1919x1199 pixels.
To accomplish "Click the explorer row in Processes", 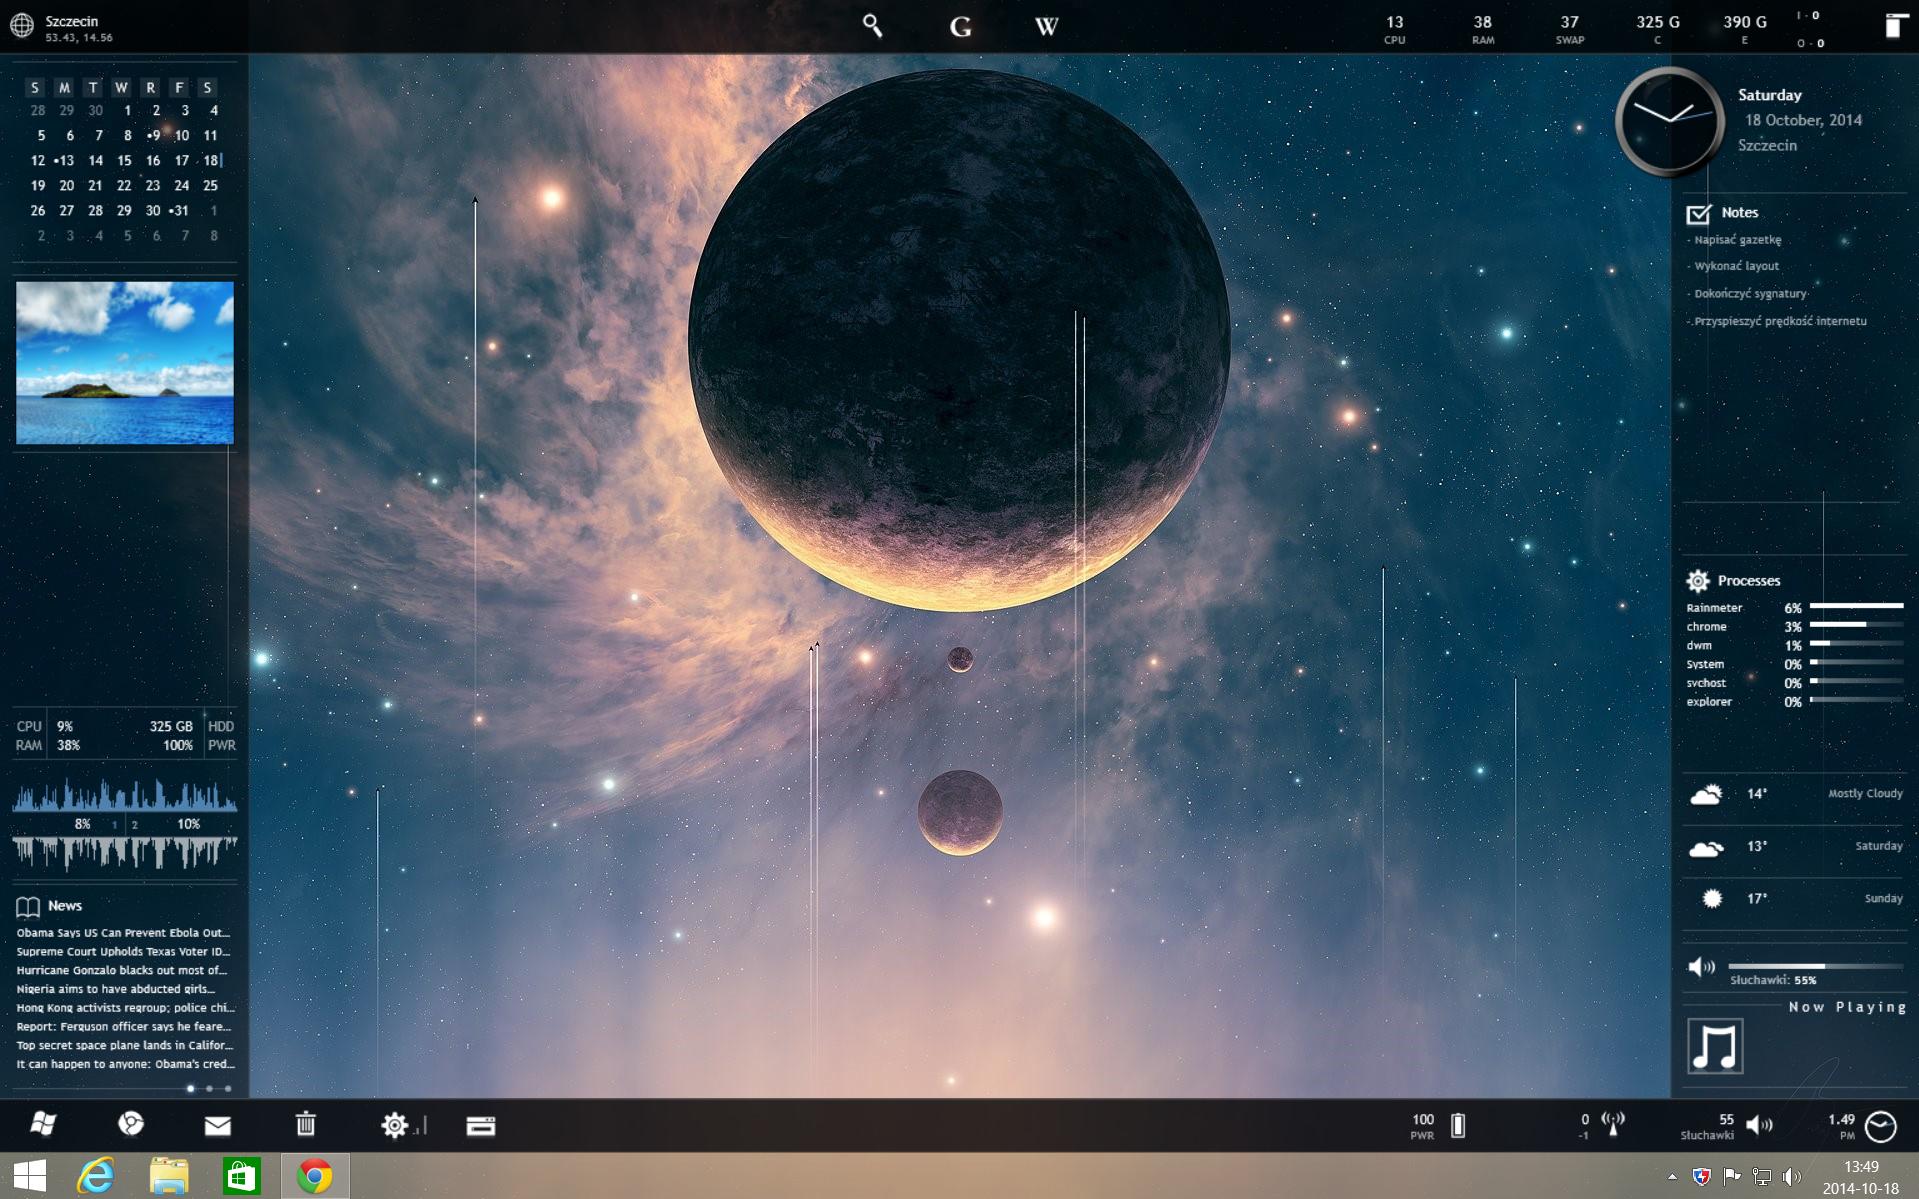I will [x=1794, y=701].
